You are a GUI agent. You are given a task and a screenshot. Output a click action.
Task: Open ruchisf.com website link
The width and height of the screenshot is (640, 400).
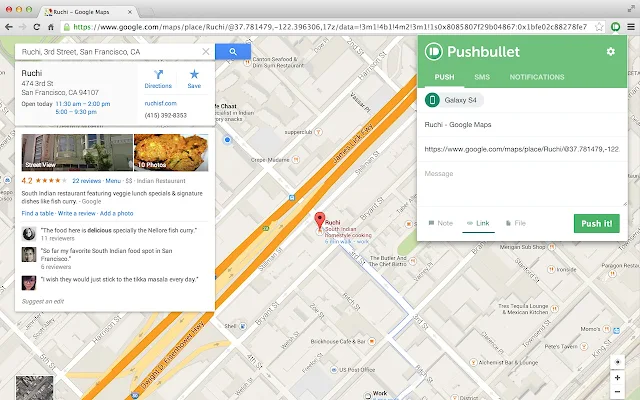pos(160,103)
